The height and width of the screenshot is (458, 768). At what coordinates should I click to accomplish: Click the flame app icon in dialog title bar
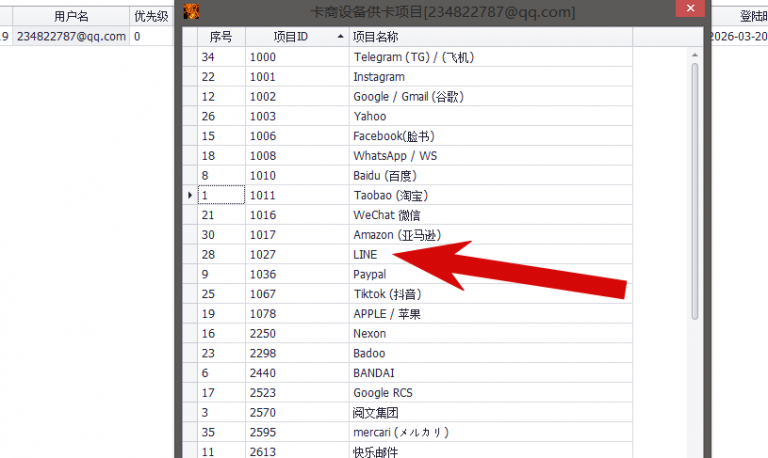(191, 11)
